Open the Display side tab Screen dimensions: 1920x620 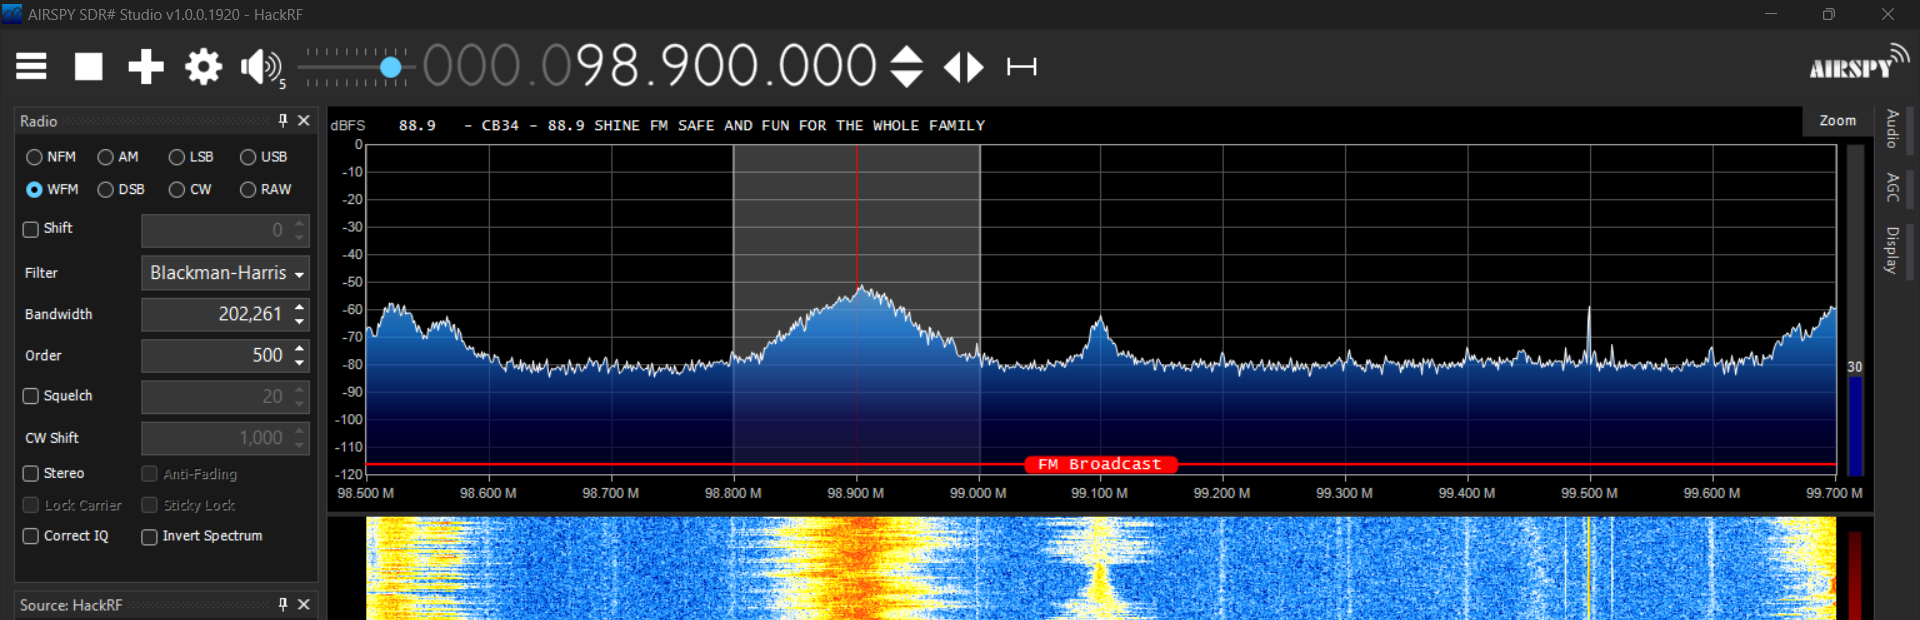pyautogui.click(x=1892, y=250)
